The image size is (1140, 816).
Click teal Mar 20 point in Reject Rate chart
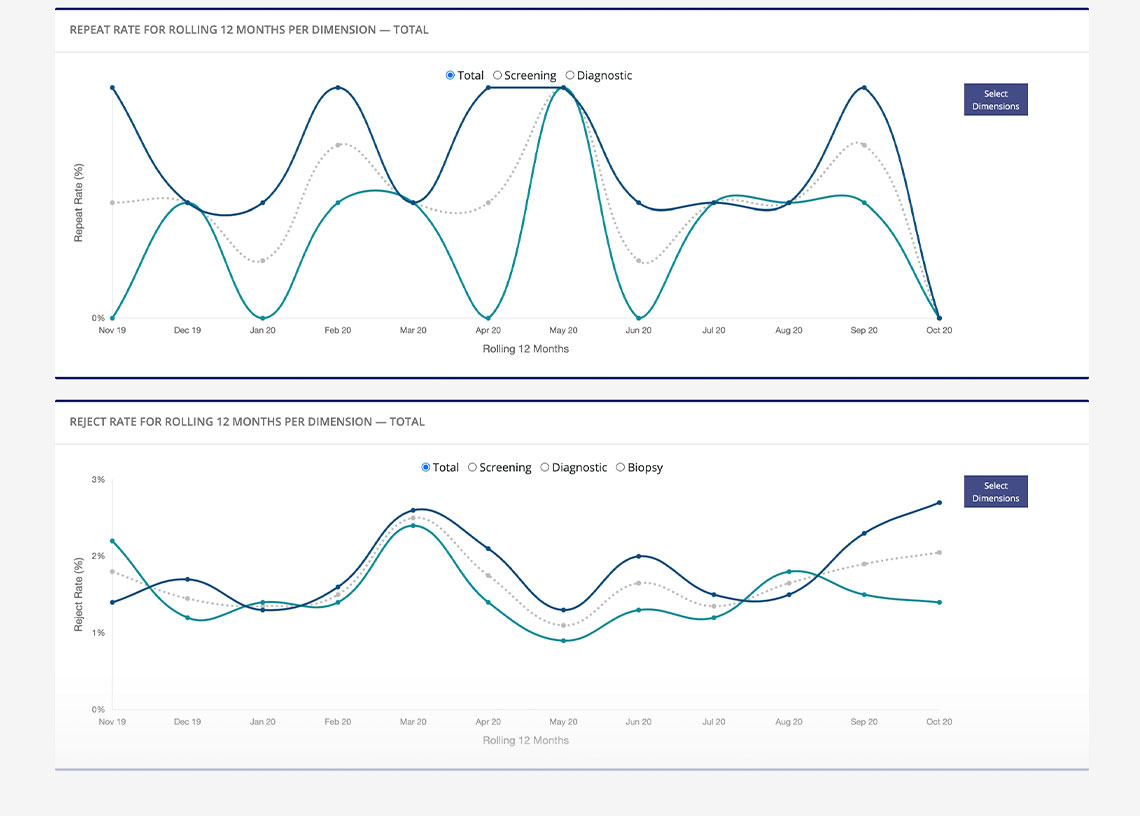tap(413, 525)
